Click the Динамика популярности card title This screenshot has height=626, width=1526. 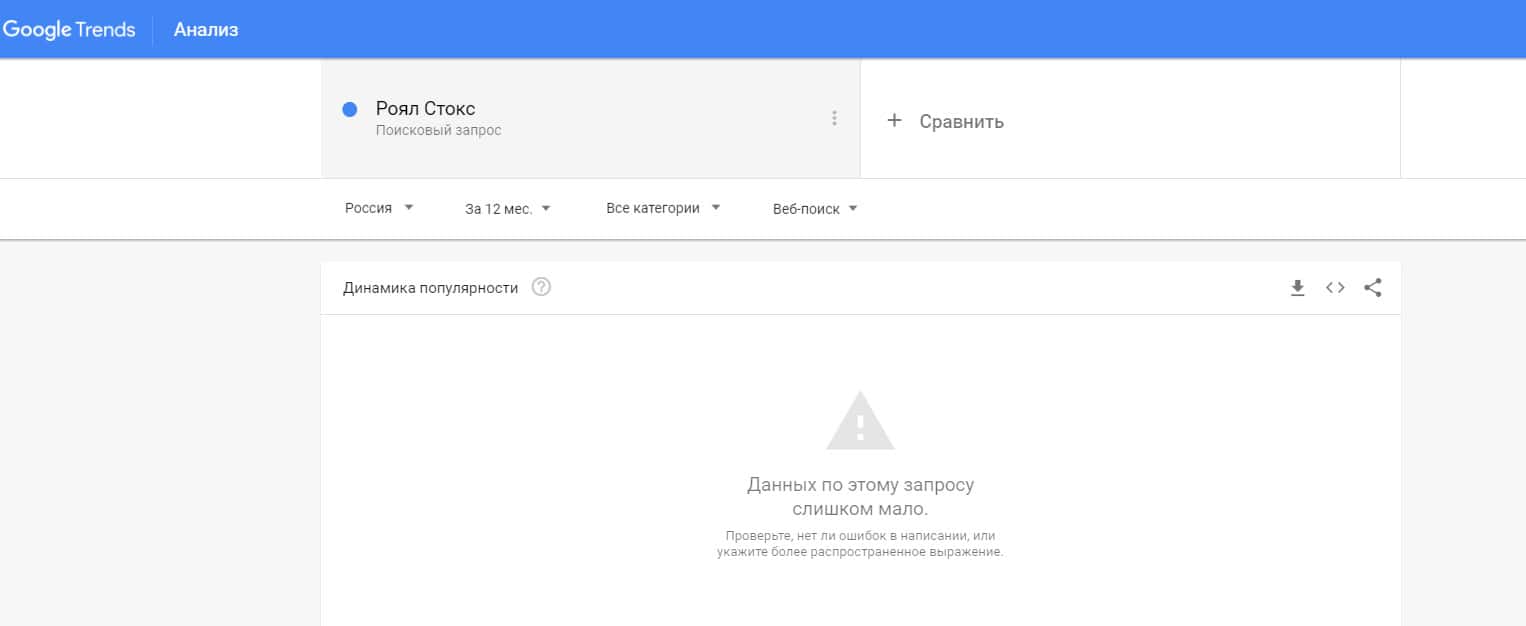point(430,288)
